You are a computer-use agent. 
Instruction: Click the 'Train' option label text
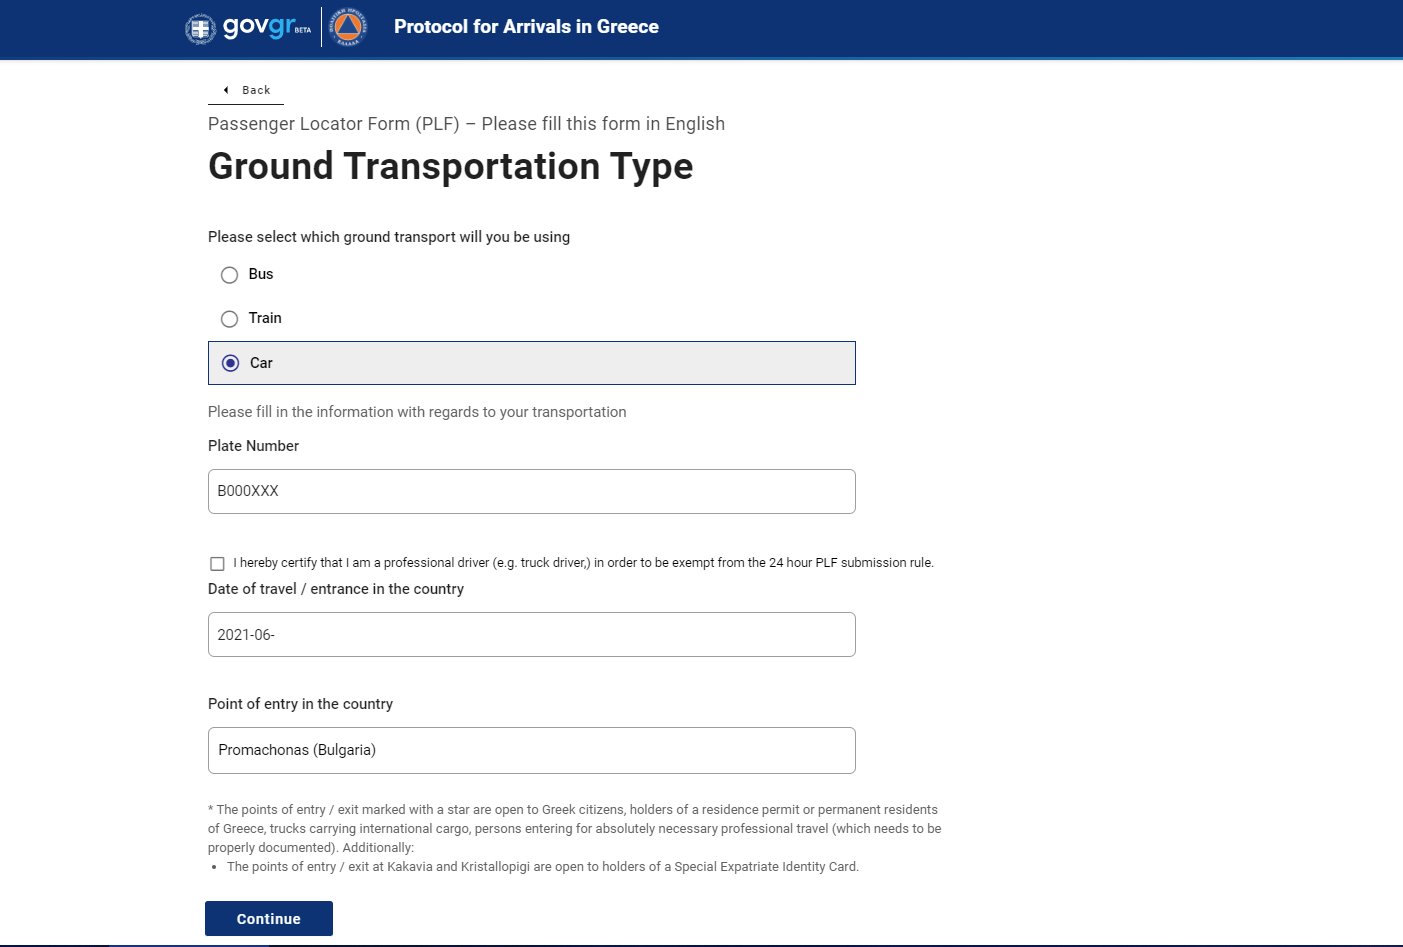[x=265, y=318]
